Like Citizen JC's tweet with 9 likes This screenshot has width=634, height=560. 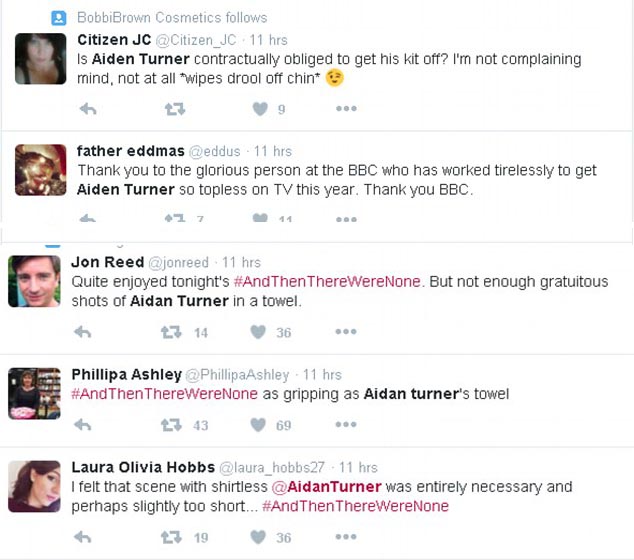coord(261,110)
